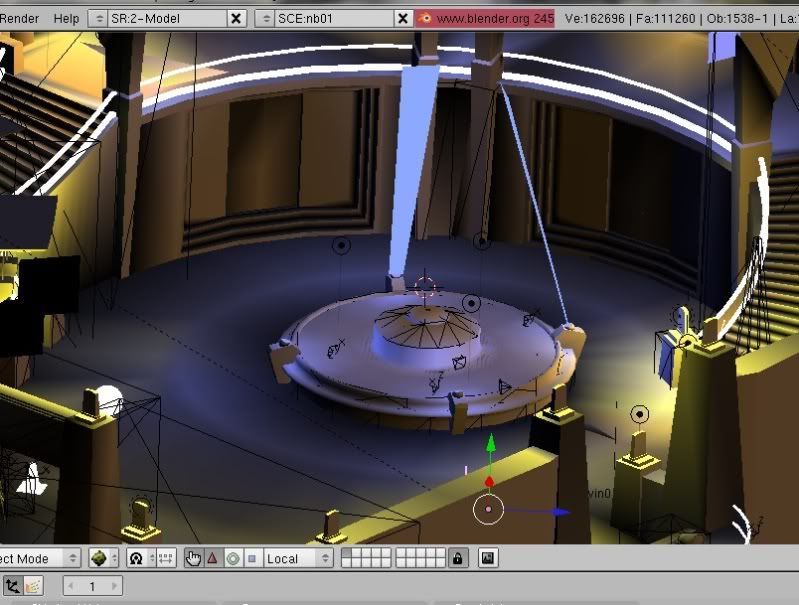Delete the SR:2-Model screen with X
The width and height of the screenshot is (799, 605).
(236, 19)
